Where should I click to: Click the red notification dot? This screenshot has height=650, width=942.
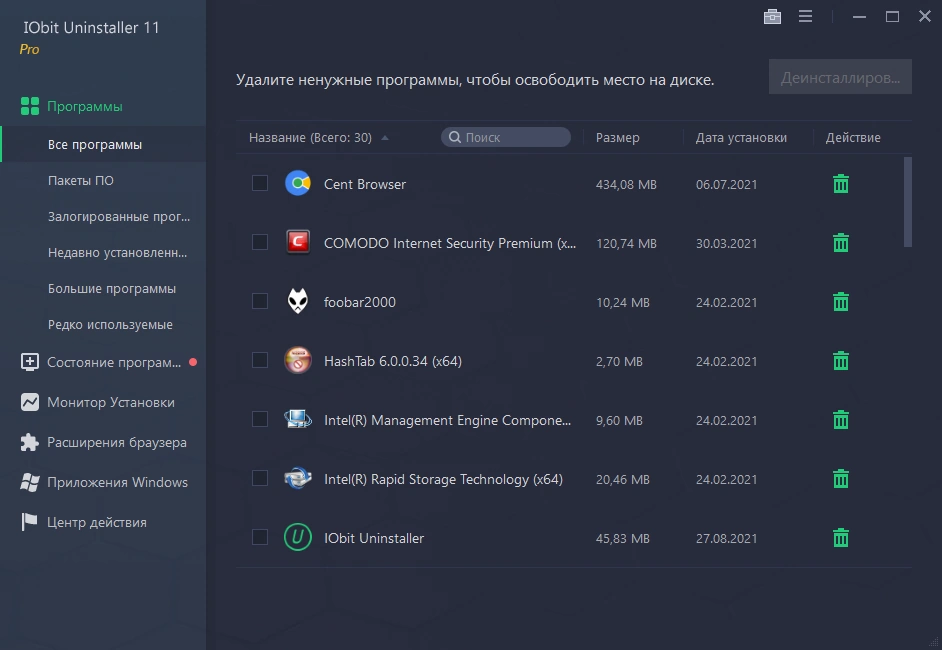(x=193, y=362)
